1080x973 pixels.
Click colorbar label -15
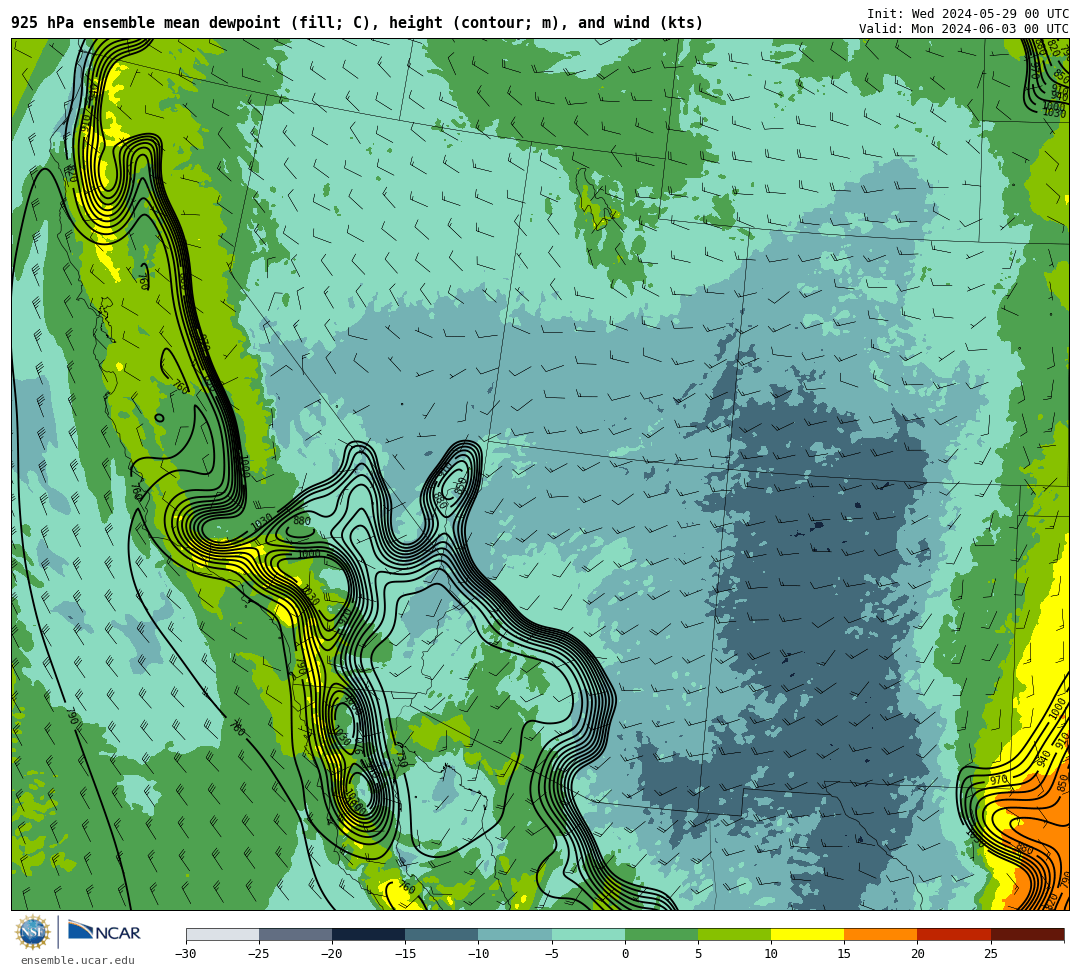(x=405, y=954)
